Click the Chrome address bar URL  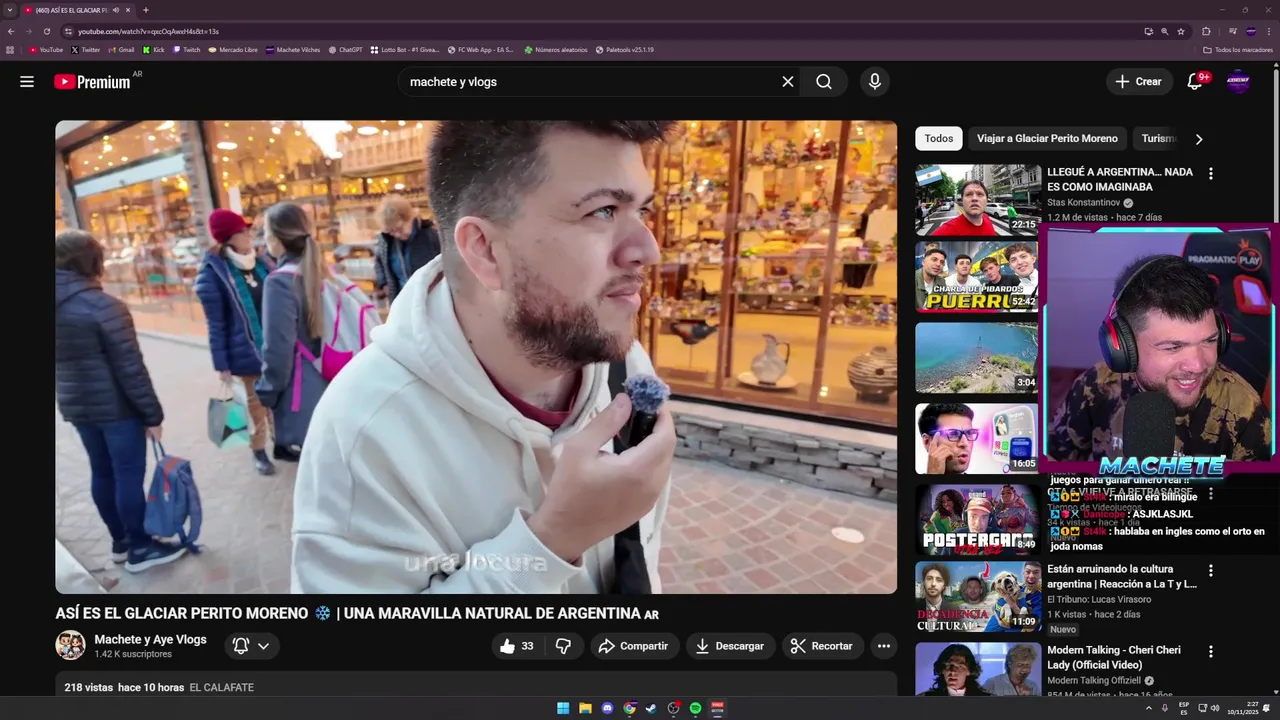tap(148, 31)
